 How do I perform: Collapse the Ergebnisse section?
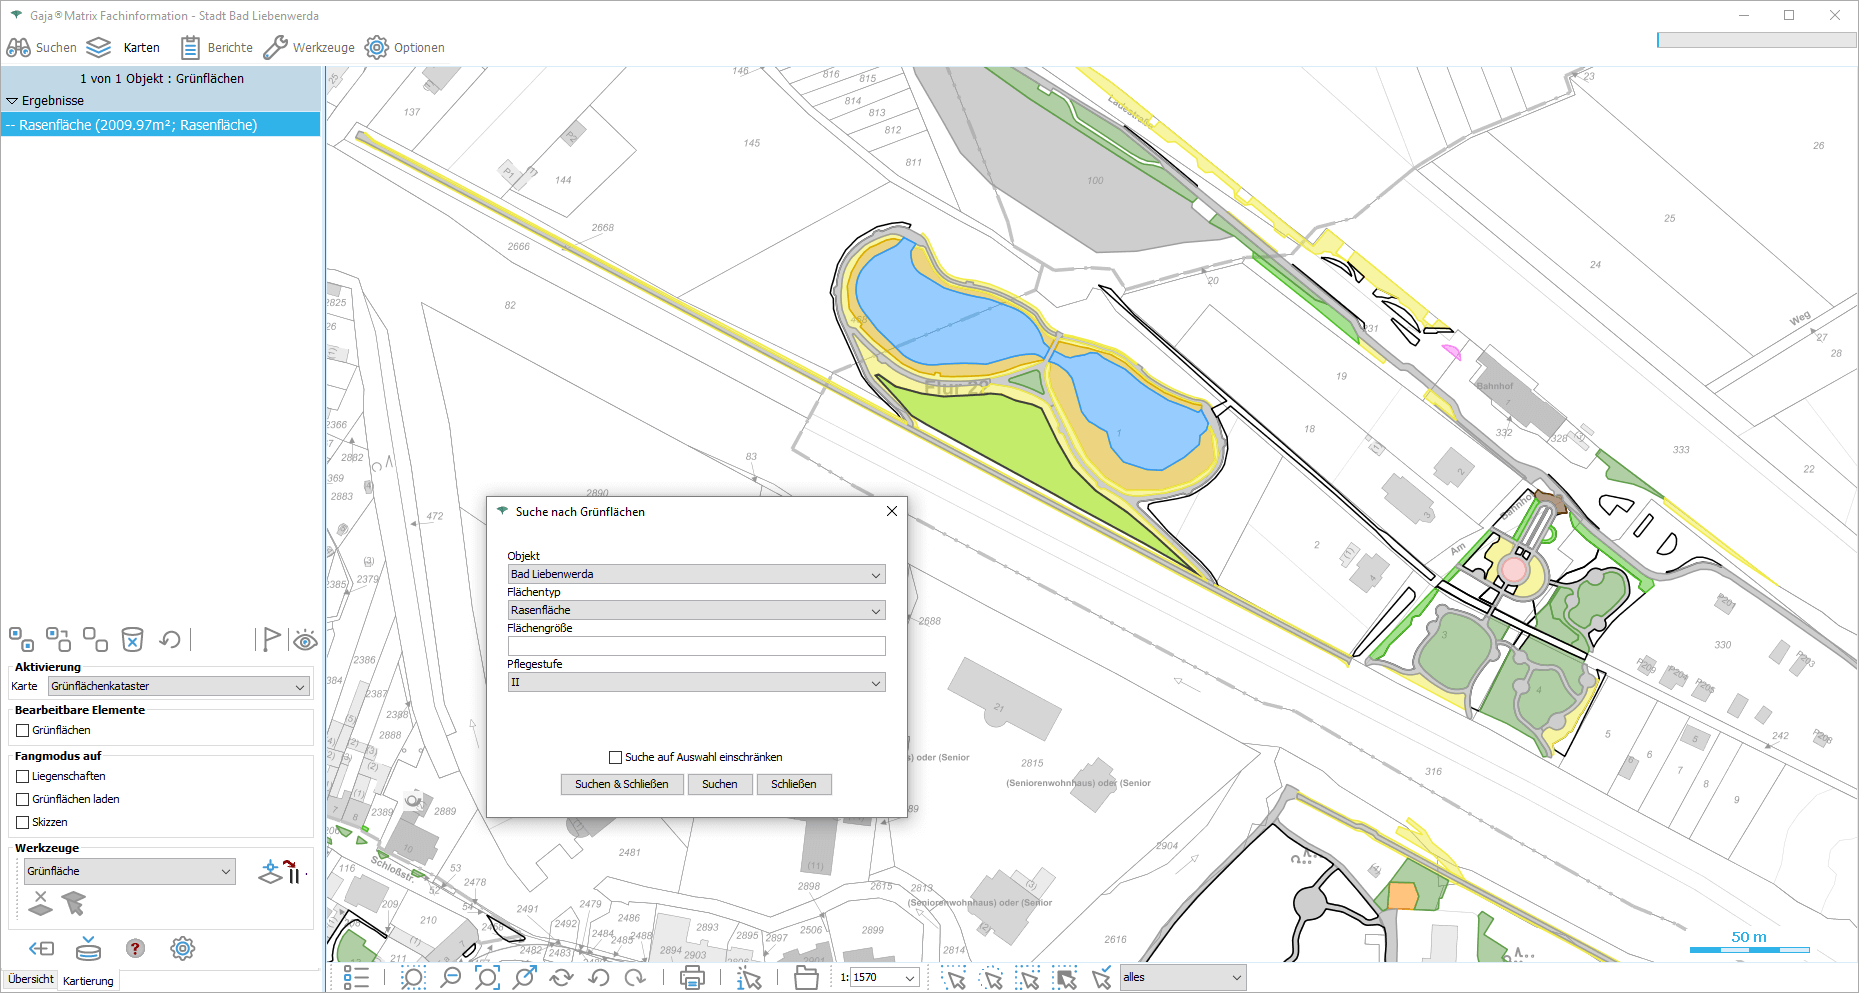click(x=13, y=101)
